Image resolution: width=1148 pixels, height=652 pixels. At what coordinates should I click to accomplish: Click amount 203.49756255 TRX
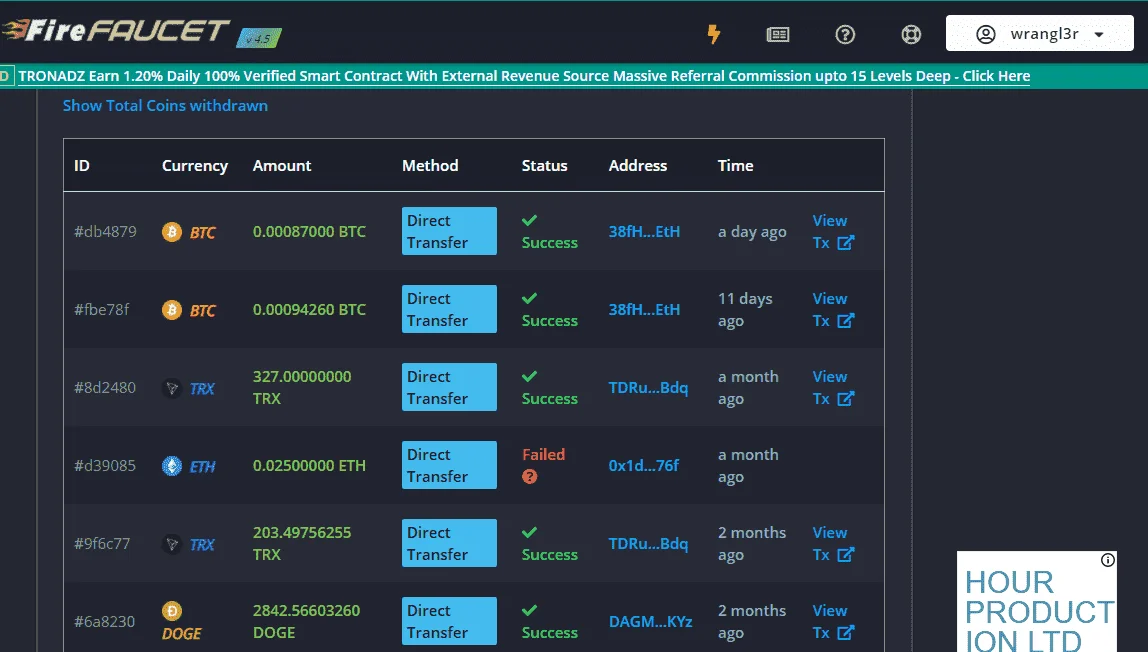click(302, 543)
